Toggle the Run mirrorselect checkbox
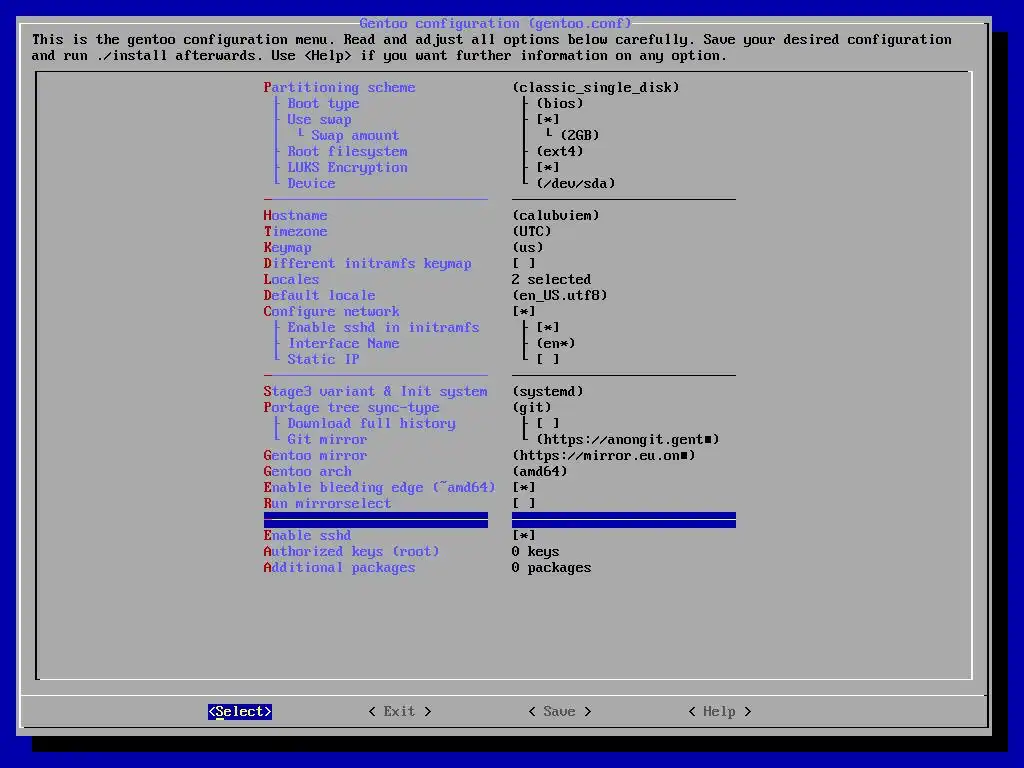 (x=524, y=504)
